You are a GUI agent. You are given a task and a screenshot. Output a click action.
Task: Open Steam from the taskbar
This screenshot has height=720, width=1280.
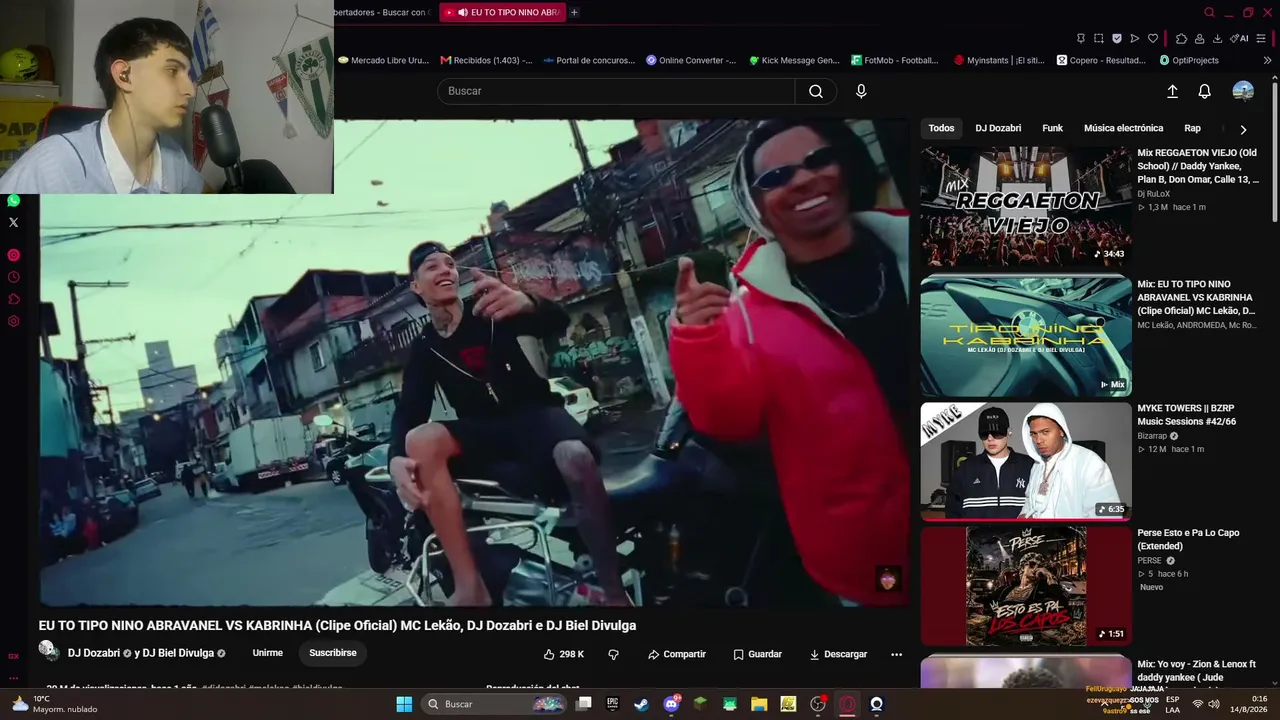tap(641, 704)
